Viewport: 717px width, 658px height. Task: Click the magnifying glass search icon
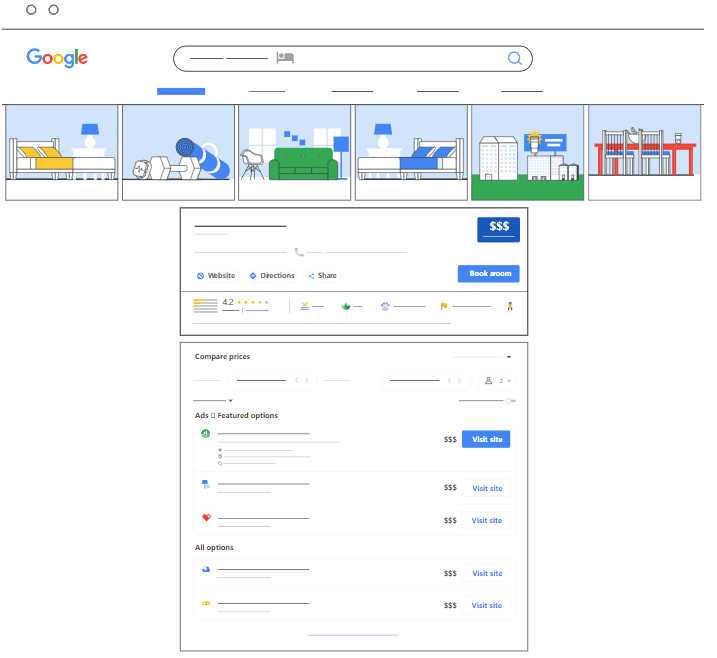[x=515, y=59]
